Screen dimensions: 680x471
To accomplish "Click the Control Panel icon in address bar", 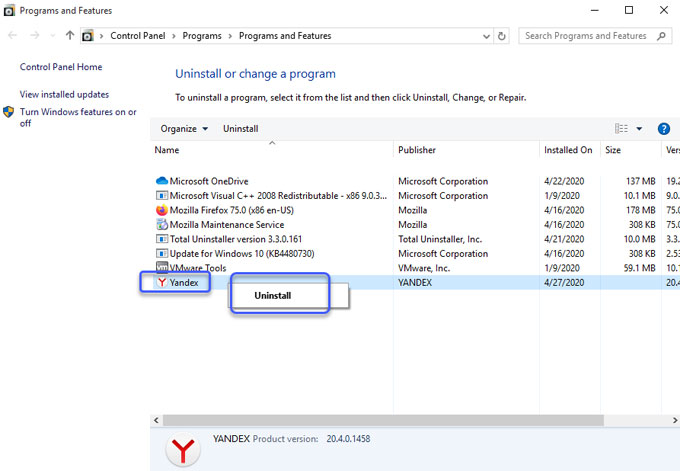I will tap(88, 36).
